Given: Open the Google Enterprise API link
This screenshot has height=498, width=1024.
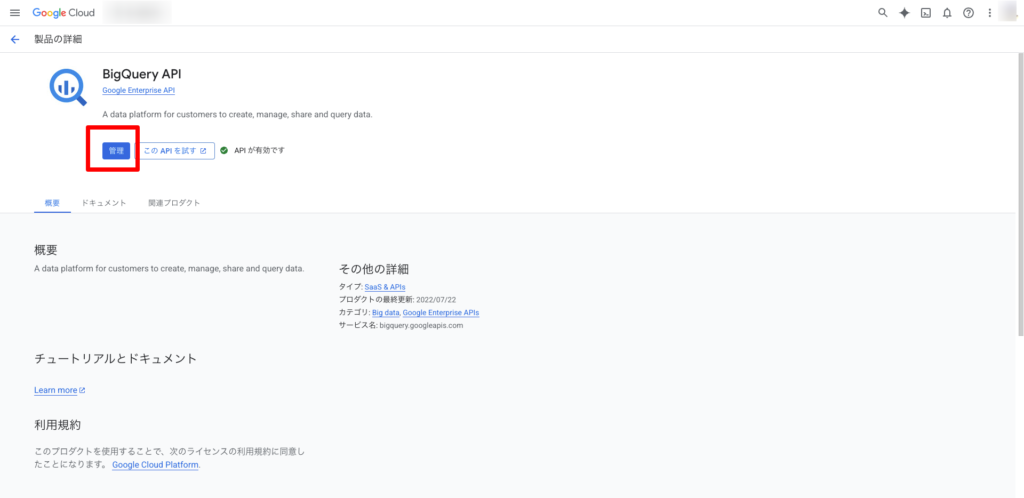Looking at the screenshot, I should (138, 91).
